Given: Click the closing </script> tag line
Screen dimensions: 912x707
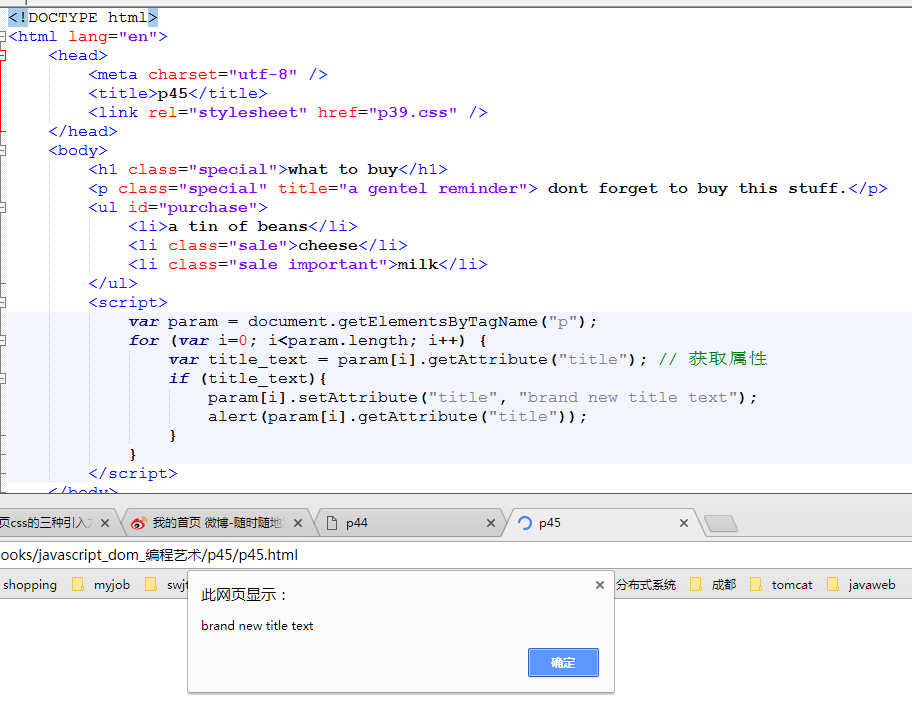Looking at the screenshot, I should pyautogui.click(x=133, y=474).
